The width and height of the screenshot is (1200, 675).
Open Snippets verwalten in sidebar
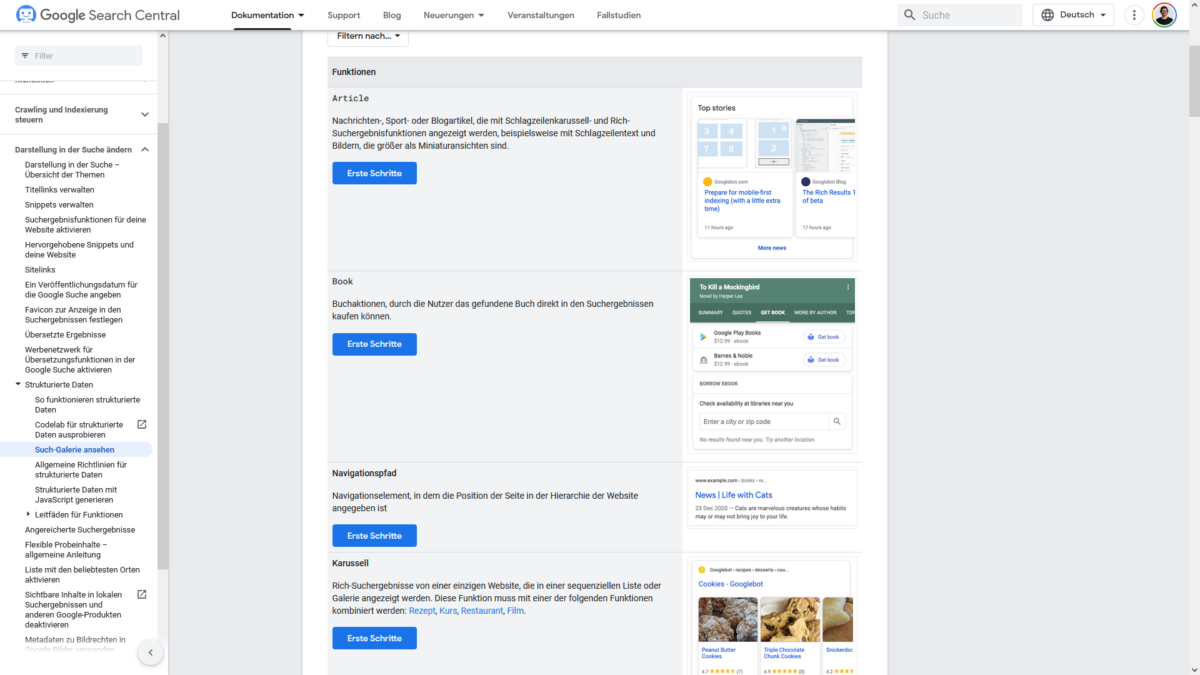coord(59,204)
